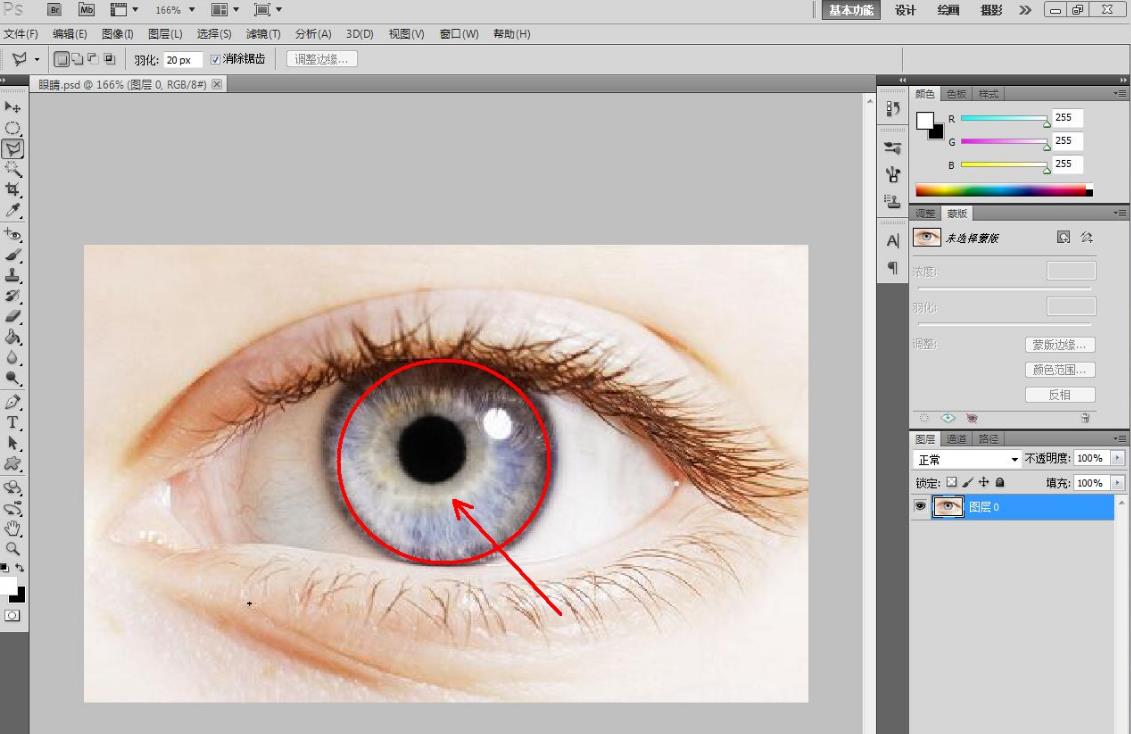Toggle lock image pixels
This screenshot has width=1131, height=734.
point(968,482)
